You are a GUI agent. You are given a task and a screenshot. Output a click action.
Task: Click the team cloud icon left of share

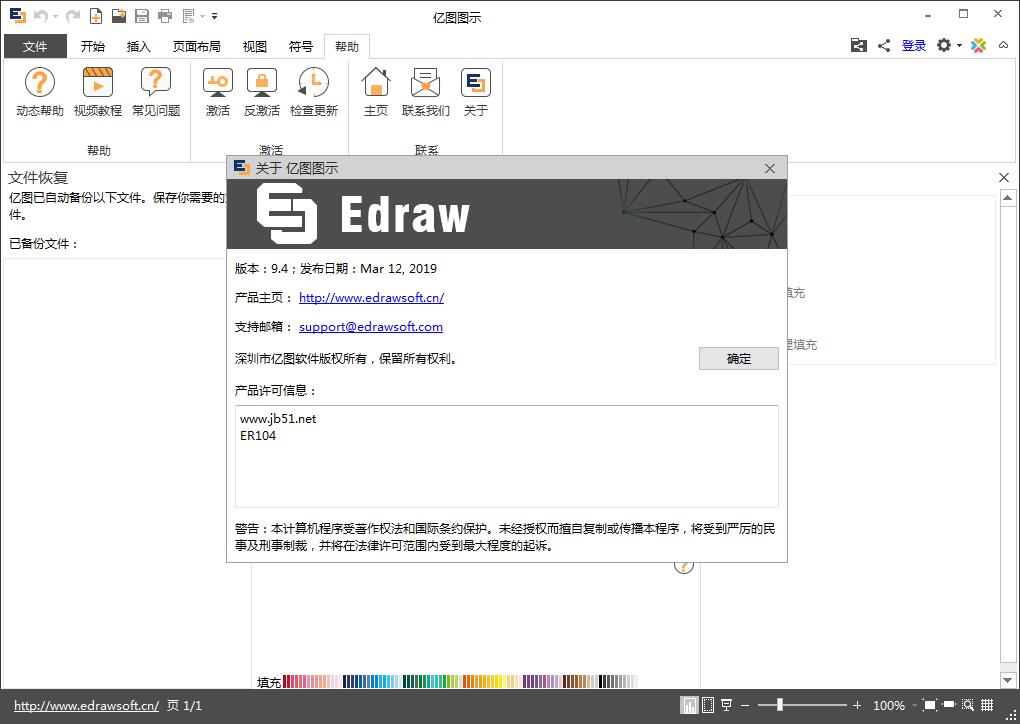[859, 45]
